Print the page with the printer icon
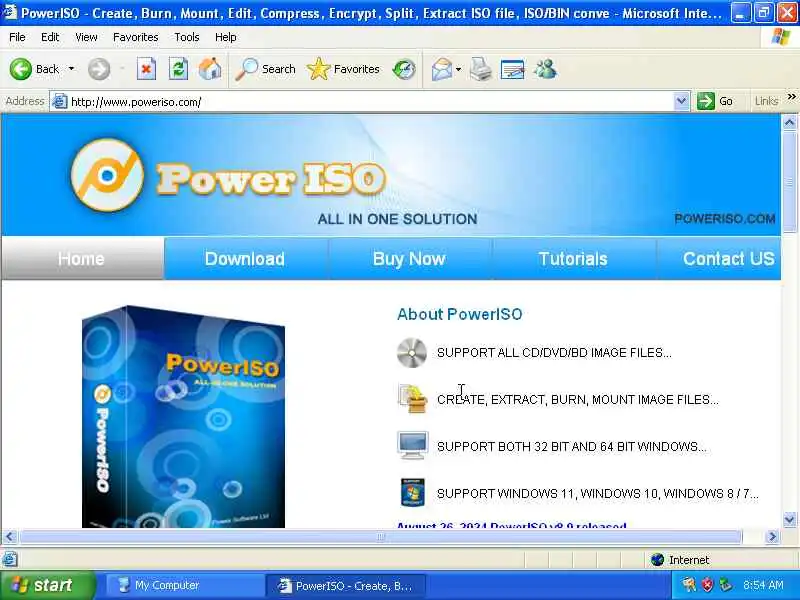The height and width of the screenshot is (600, 800). point(481,69)
